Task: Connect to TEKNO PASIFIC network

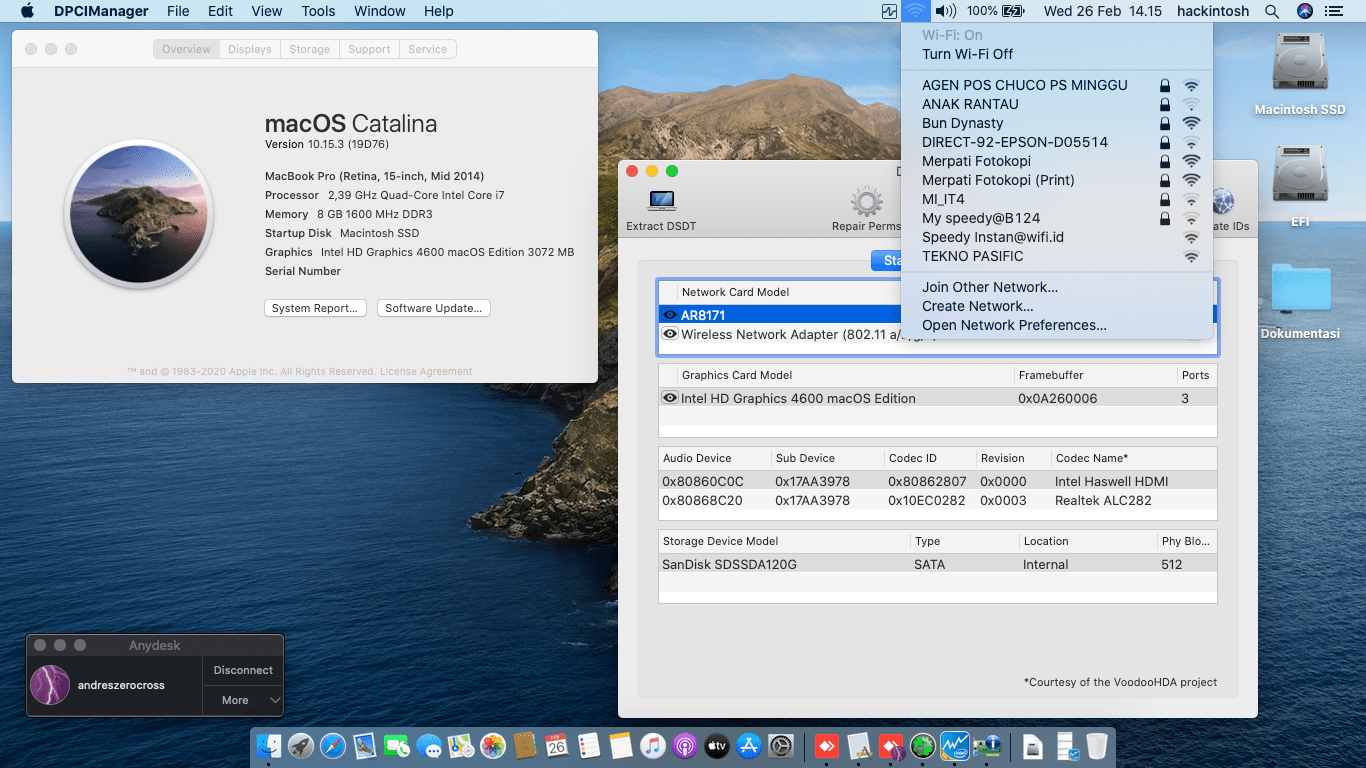Action: tap(1056, 256)
